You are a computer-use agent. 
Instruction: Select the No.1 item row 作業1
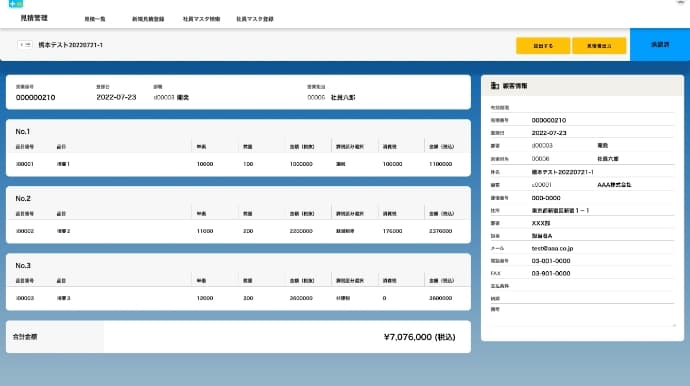[238, 164]
